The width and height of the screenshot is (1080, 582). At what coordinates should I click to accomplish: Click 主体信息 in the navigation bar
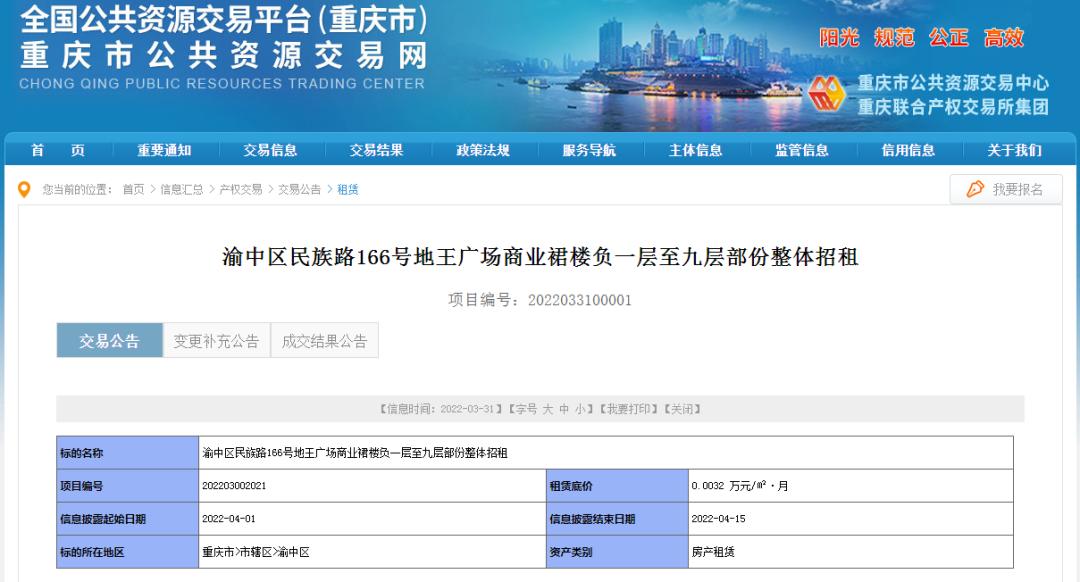(696, 150)
